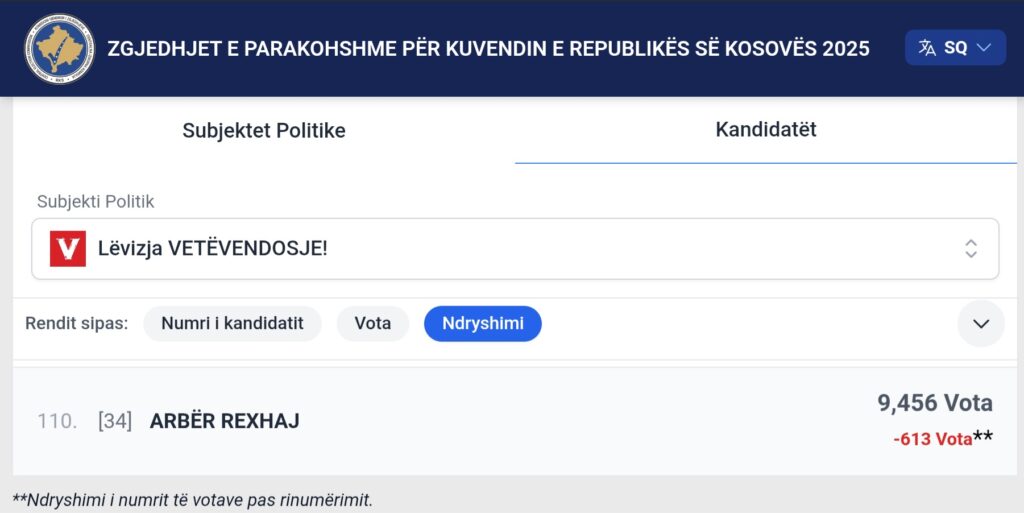Click the chevron next to SQ
The image size is (1024, 513).
tap(984, 48)
